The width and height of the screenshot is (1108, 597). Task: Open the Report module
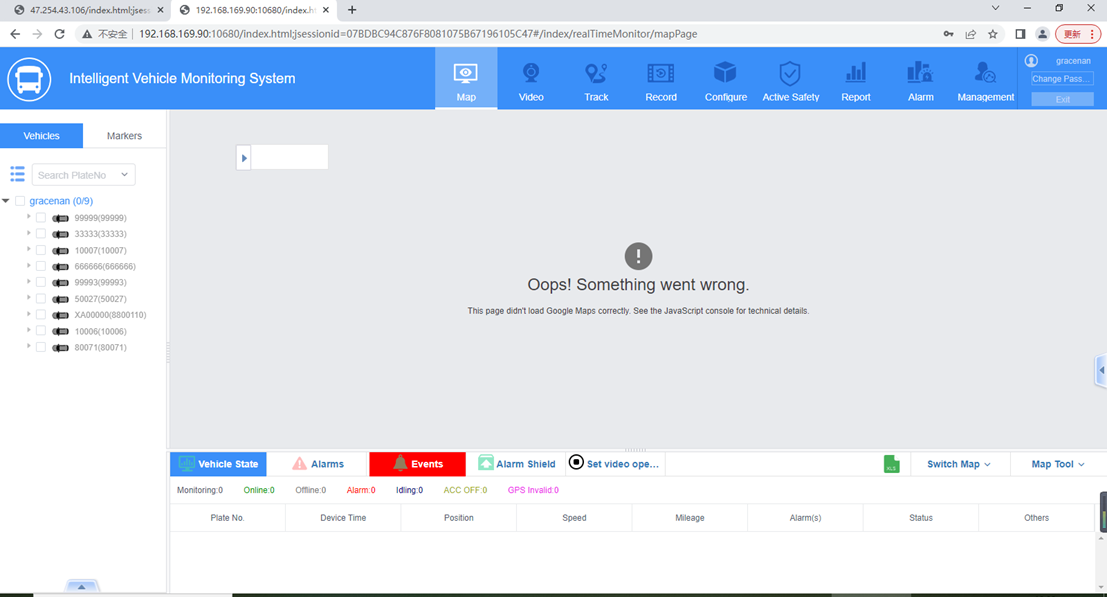click(856, 78)
